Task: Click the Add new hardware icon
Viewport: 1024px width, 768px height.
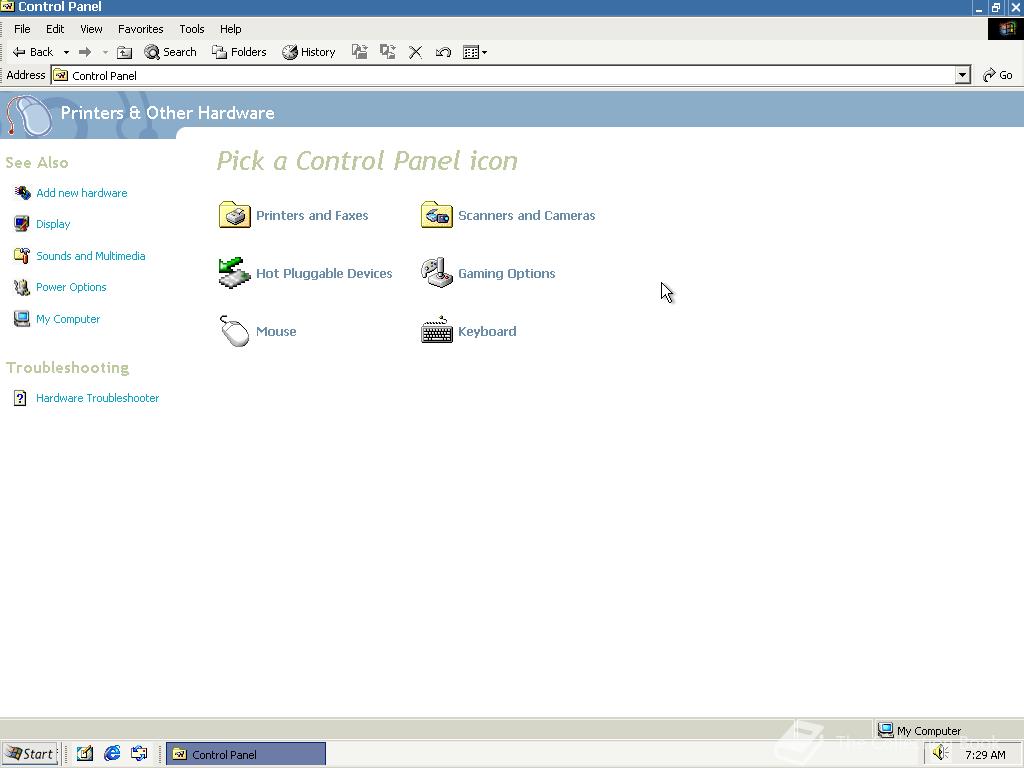Action: (x=22, y=193)
